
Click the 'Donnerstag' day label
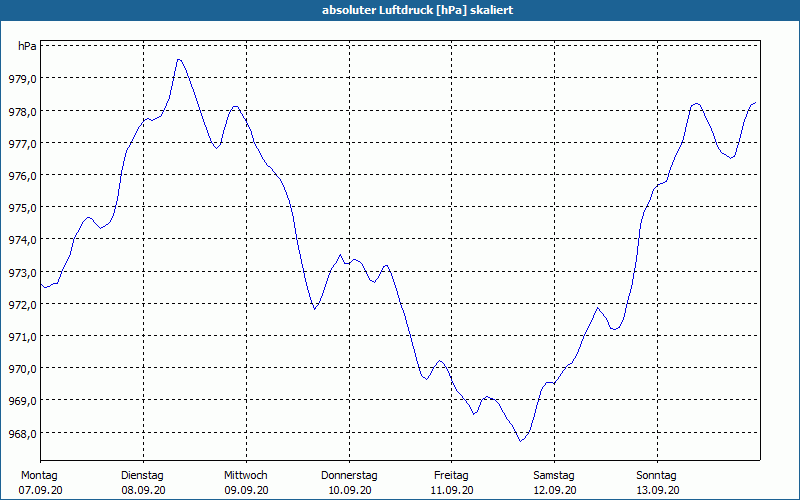click(349, 476)
